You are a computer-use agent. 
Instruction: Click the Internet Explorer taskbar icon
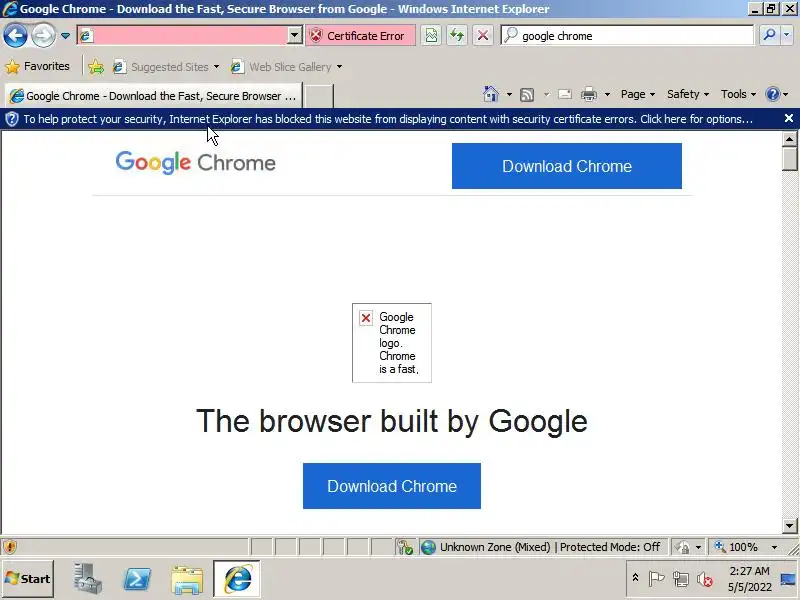tap(237, 579)
